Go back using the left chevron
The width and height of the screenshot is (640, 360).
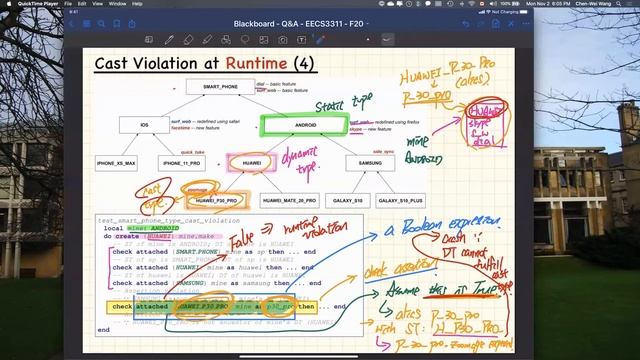coord(72,24)
